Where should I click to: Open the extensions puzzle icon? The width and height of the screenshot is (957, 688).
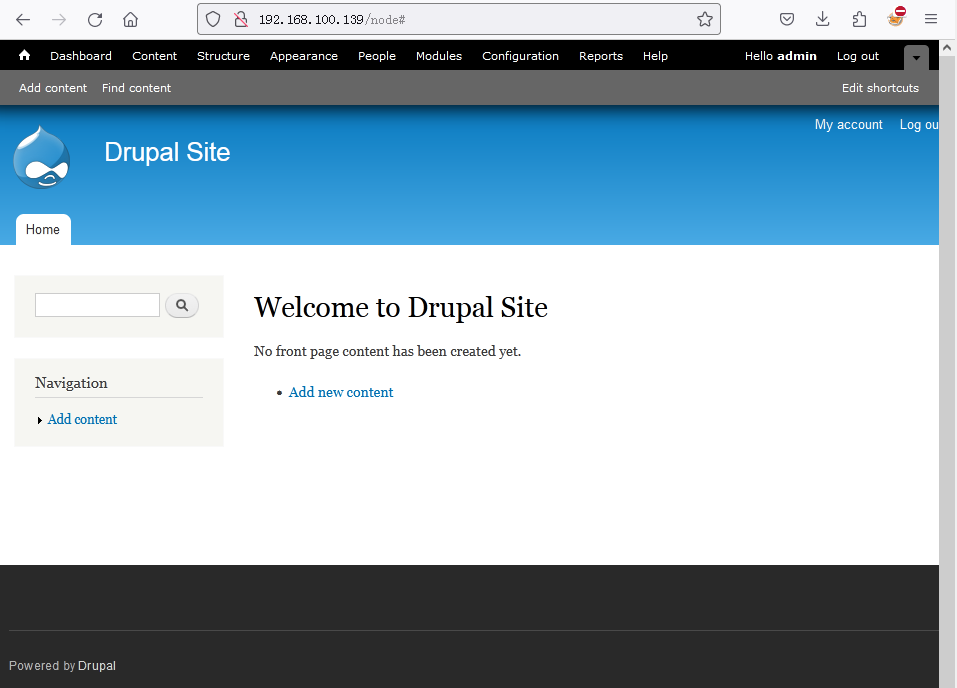point(859,20)
